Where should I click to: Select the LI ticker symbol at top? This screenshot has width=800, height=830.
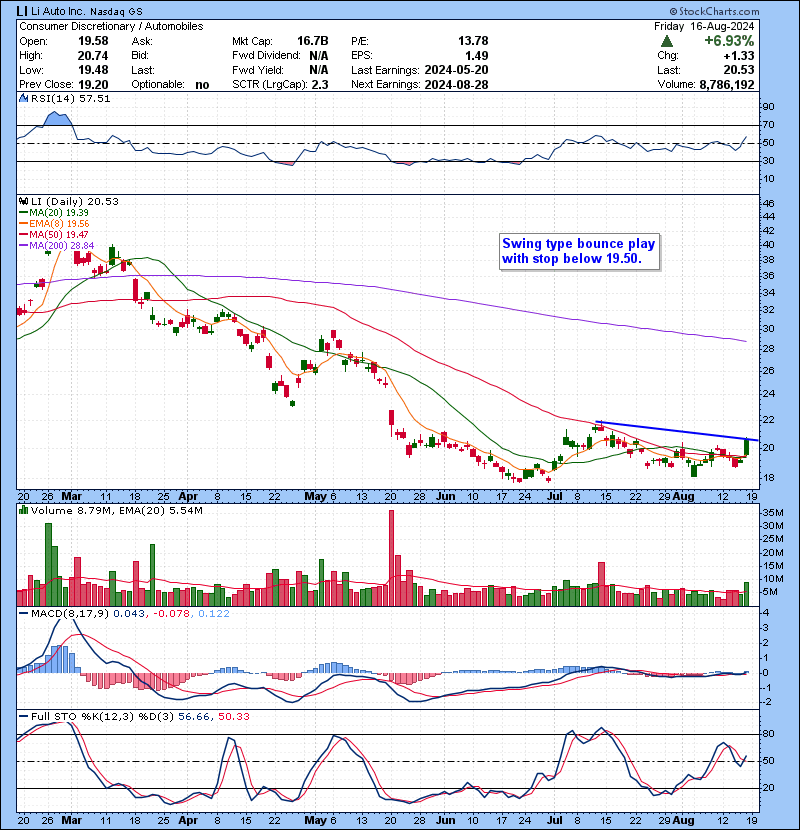click(x=22, y=11)
